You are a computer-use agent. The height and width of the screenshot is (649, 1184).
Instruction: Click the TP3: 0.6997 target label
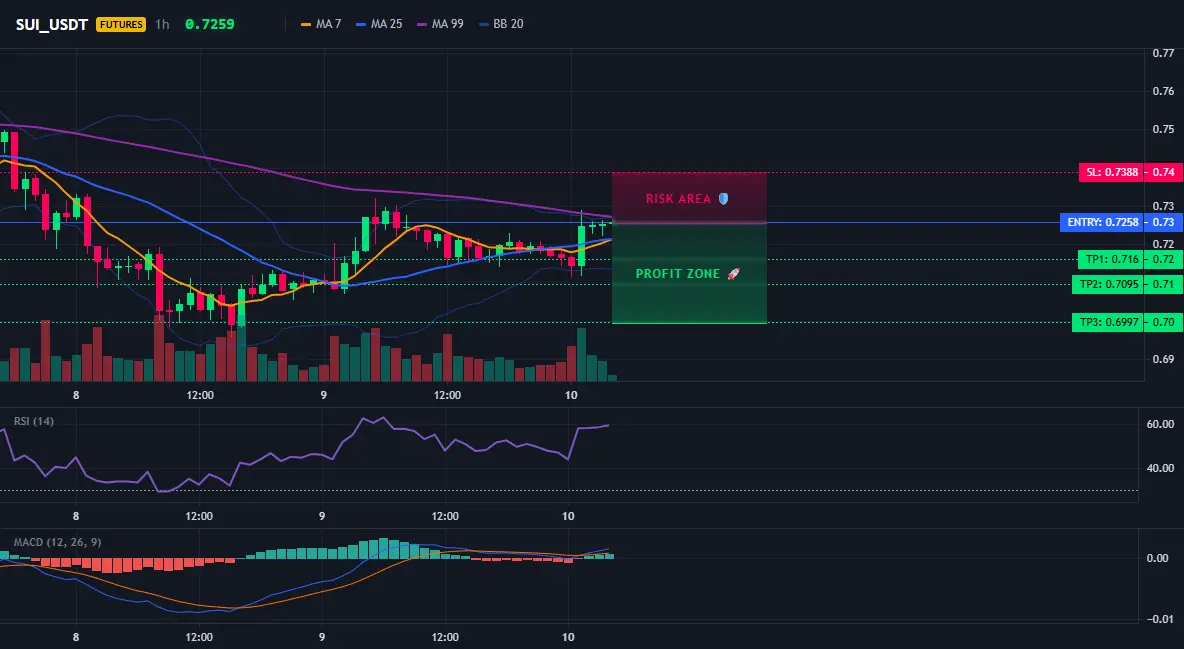1108,323
